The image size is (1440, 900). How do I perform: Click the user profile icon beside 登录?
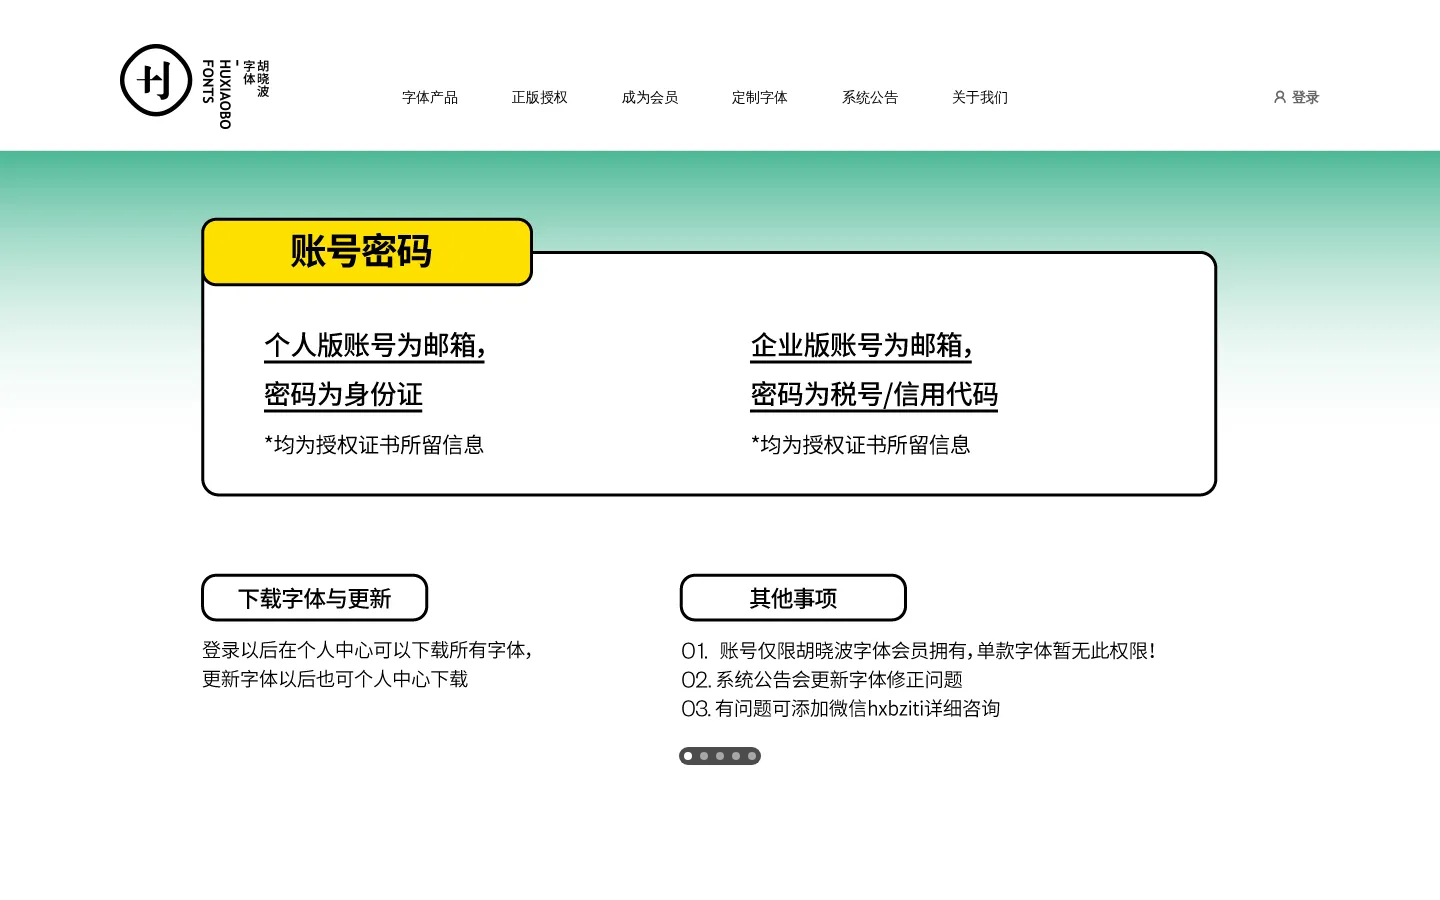pos(1279,97)
